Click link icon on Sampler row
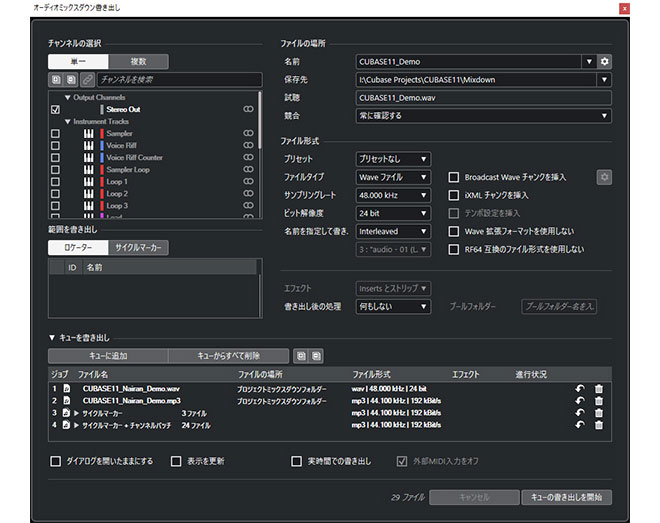The width and height of the screenshot is (660, 523). pyautogui.click(x=248, y=133)
